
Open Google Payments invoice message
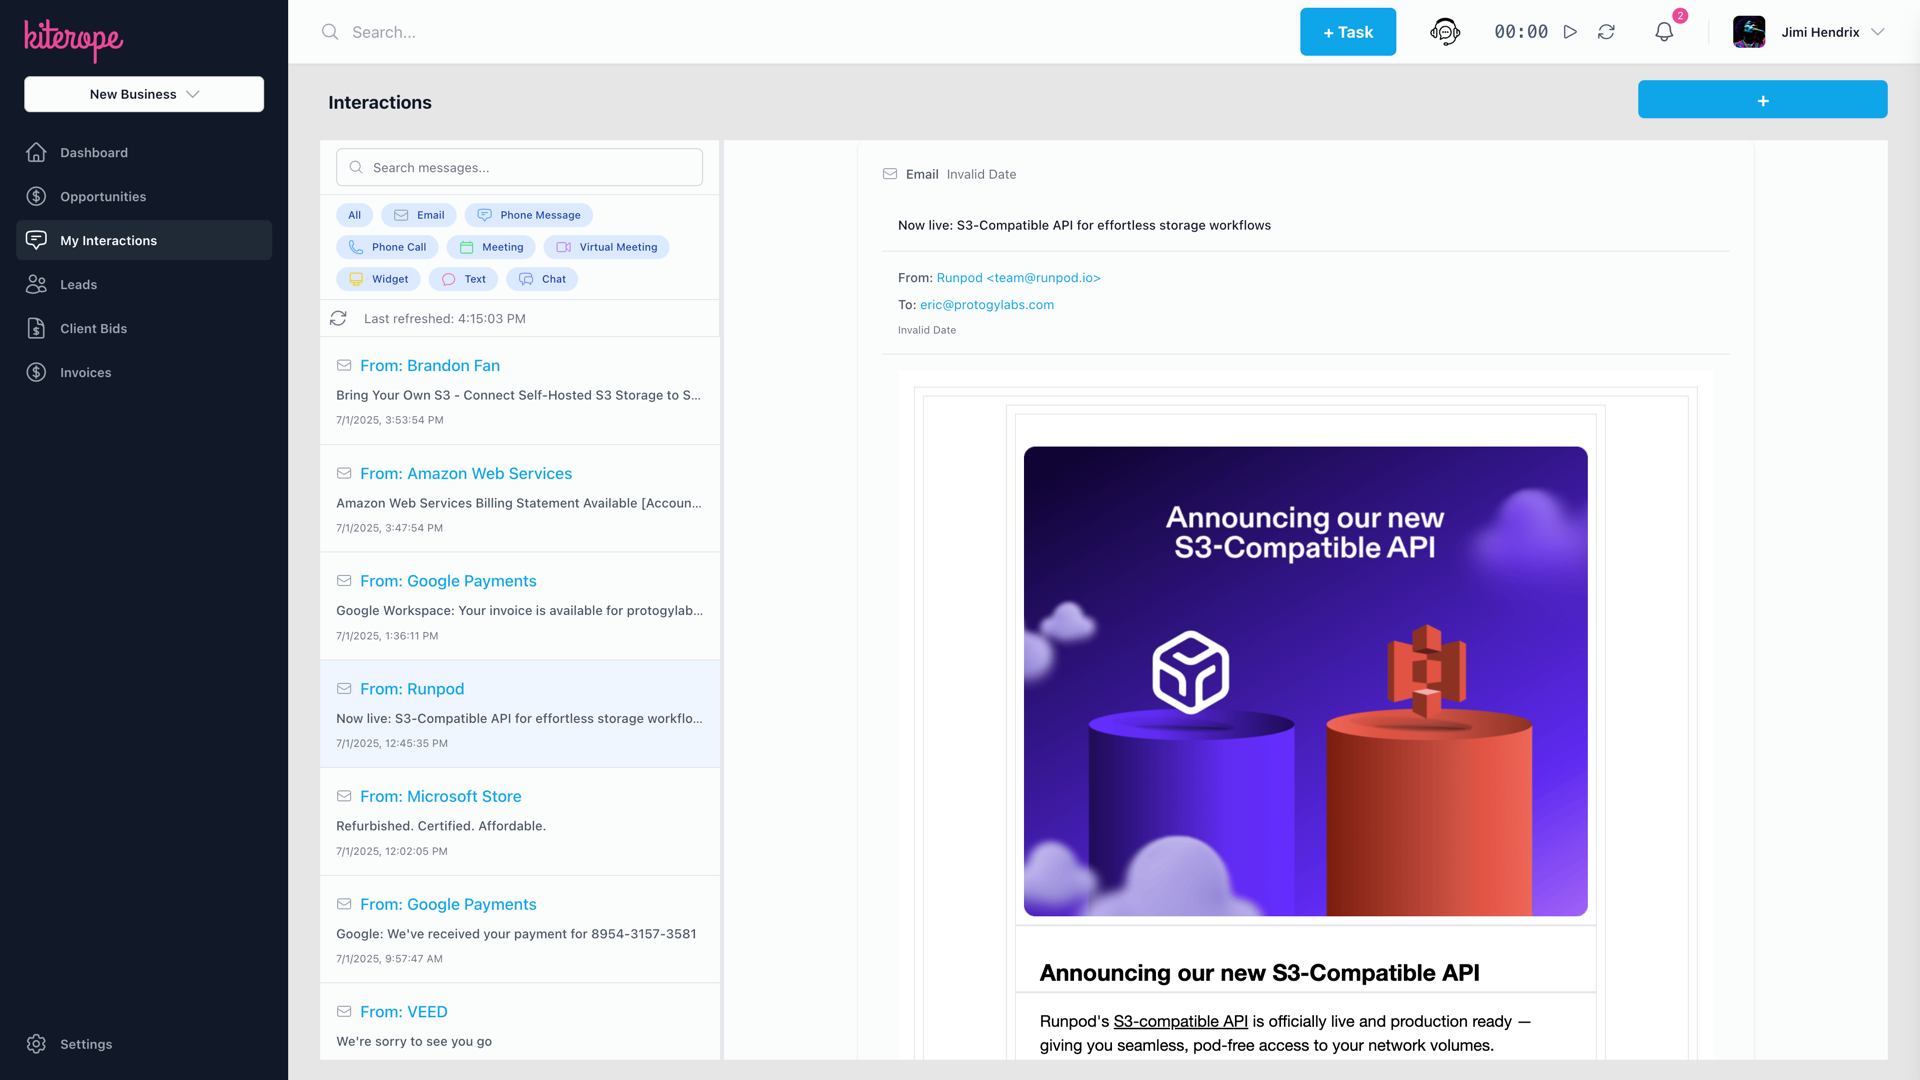(519, 606)
